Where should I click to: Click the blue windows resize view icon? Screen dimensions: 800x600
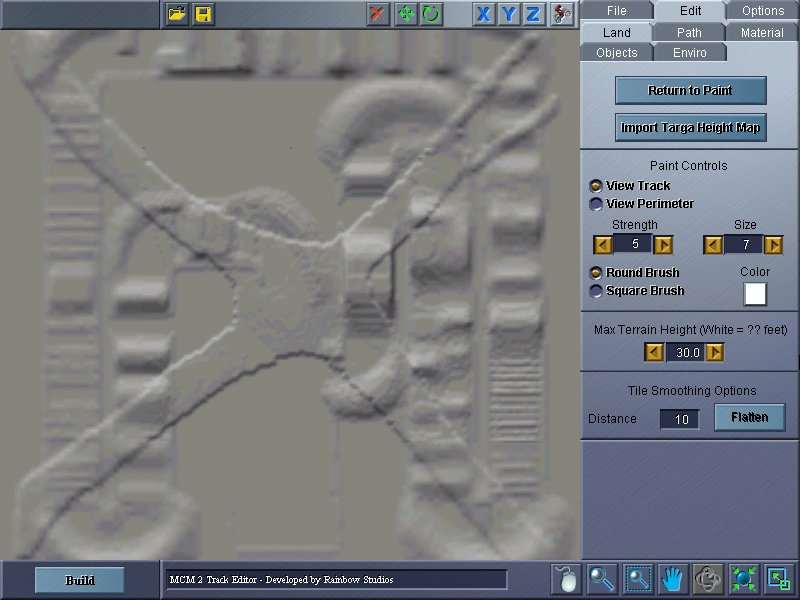click(779, 579)
